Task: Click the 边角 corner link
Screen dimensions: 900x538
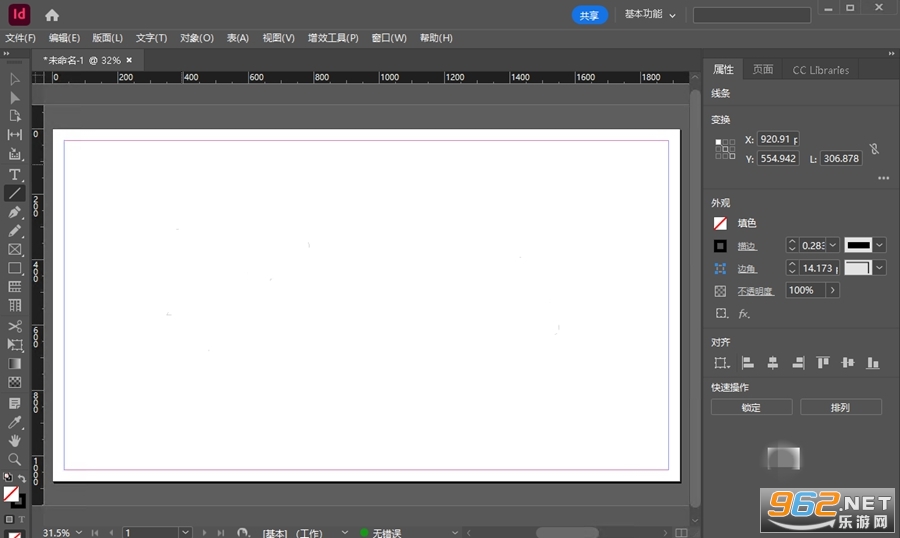Action: [x=747, y=268]
